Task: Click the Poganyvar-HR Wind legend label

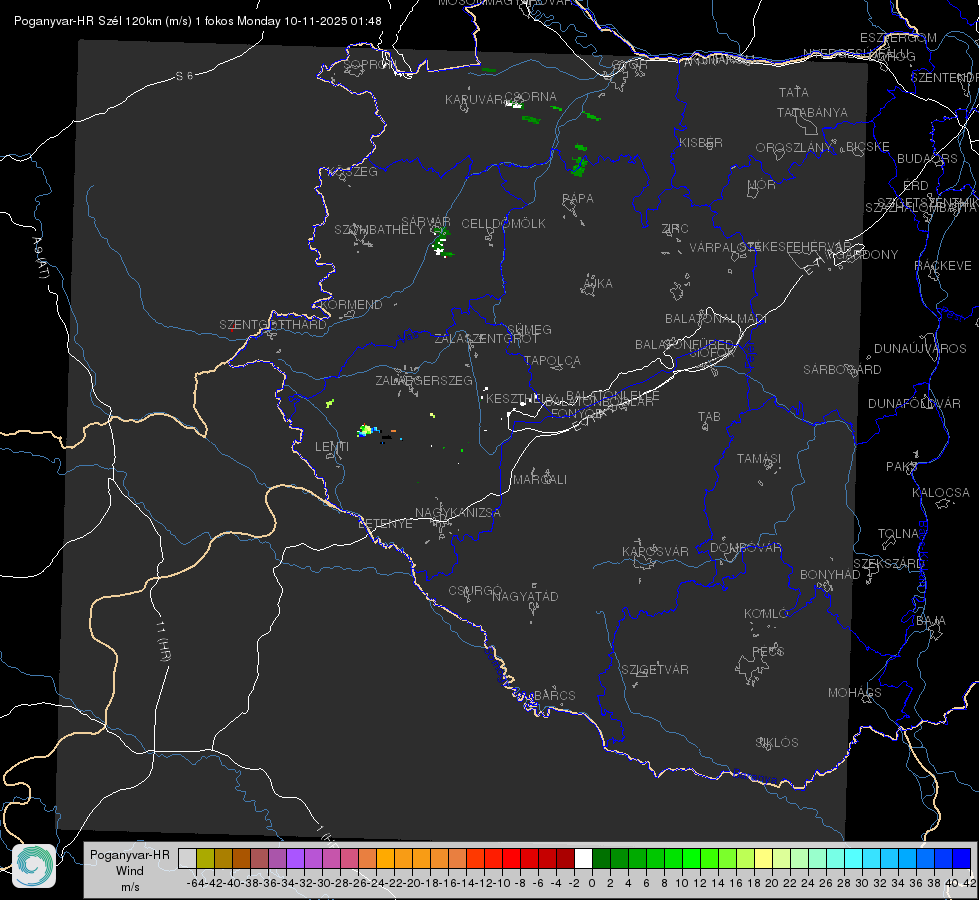Action: click(130, 871)
